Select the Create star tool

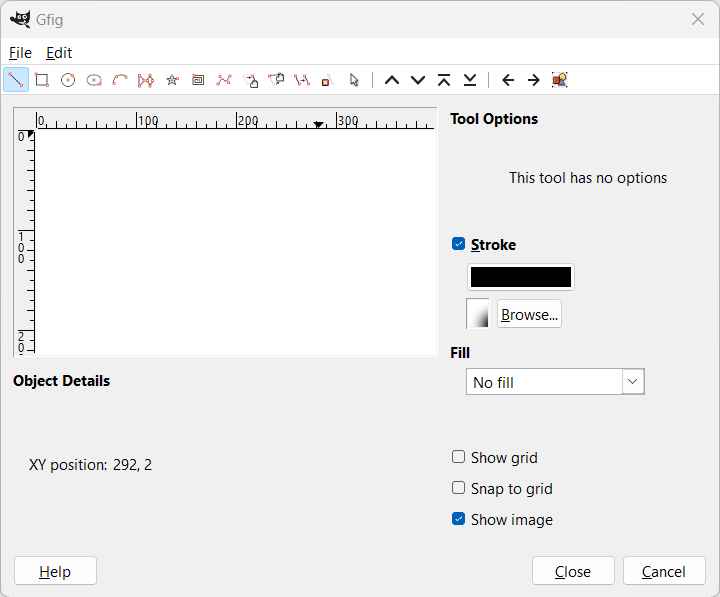pyautogui.click(x=172, y=80)
